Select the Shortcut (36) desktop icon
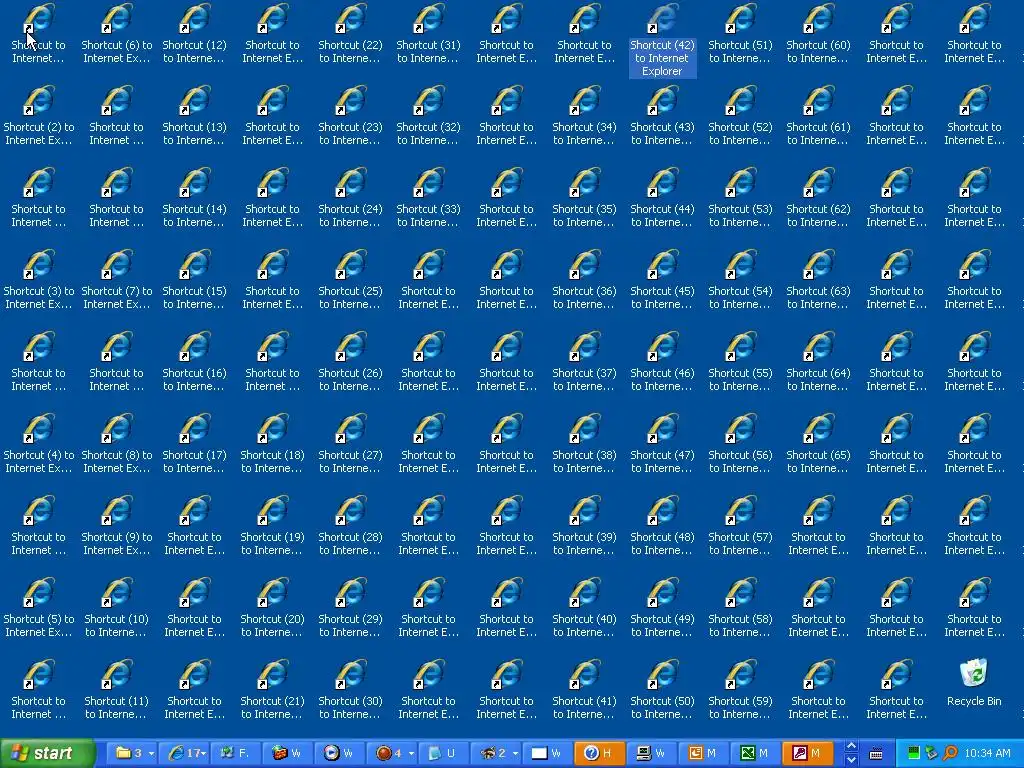Viewport: 1024px width, 768px height. pos(584,280)
